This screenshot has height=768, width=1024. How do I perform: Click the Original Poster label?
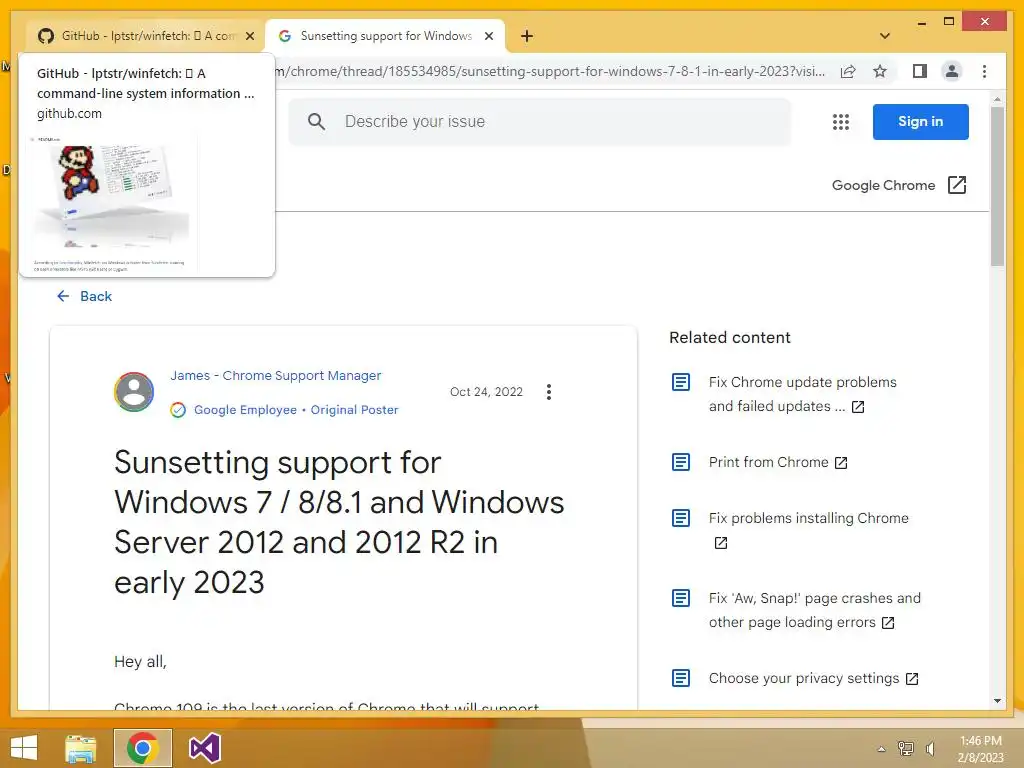pos(354,410)
